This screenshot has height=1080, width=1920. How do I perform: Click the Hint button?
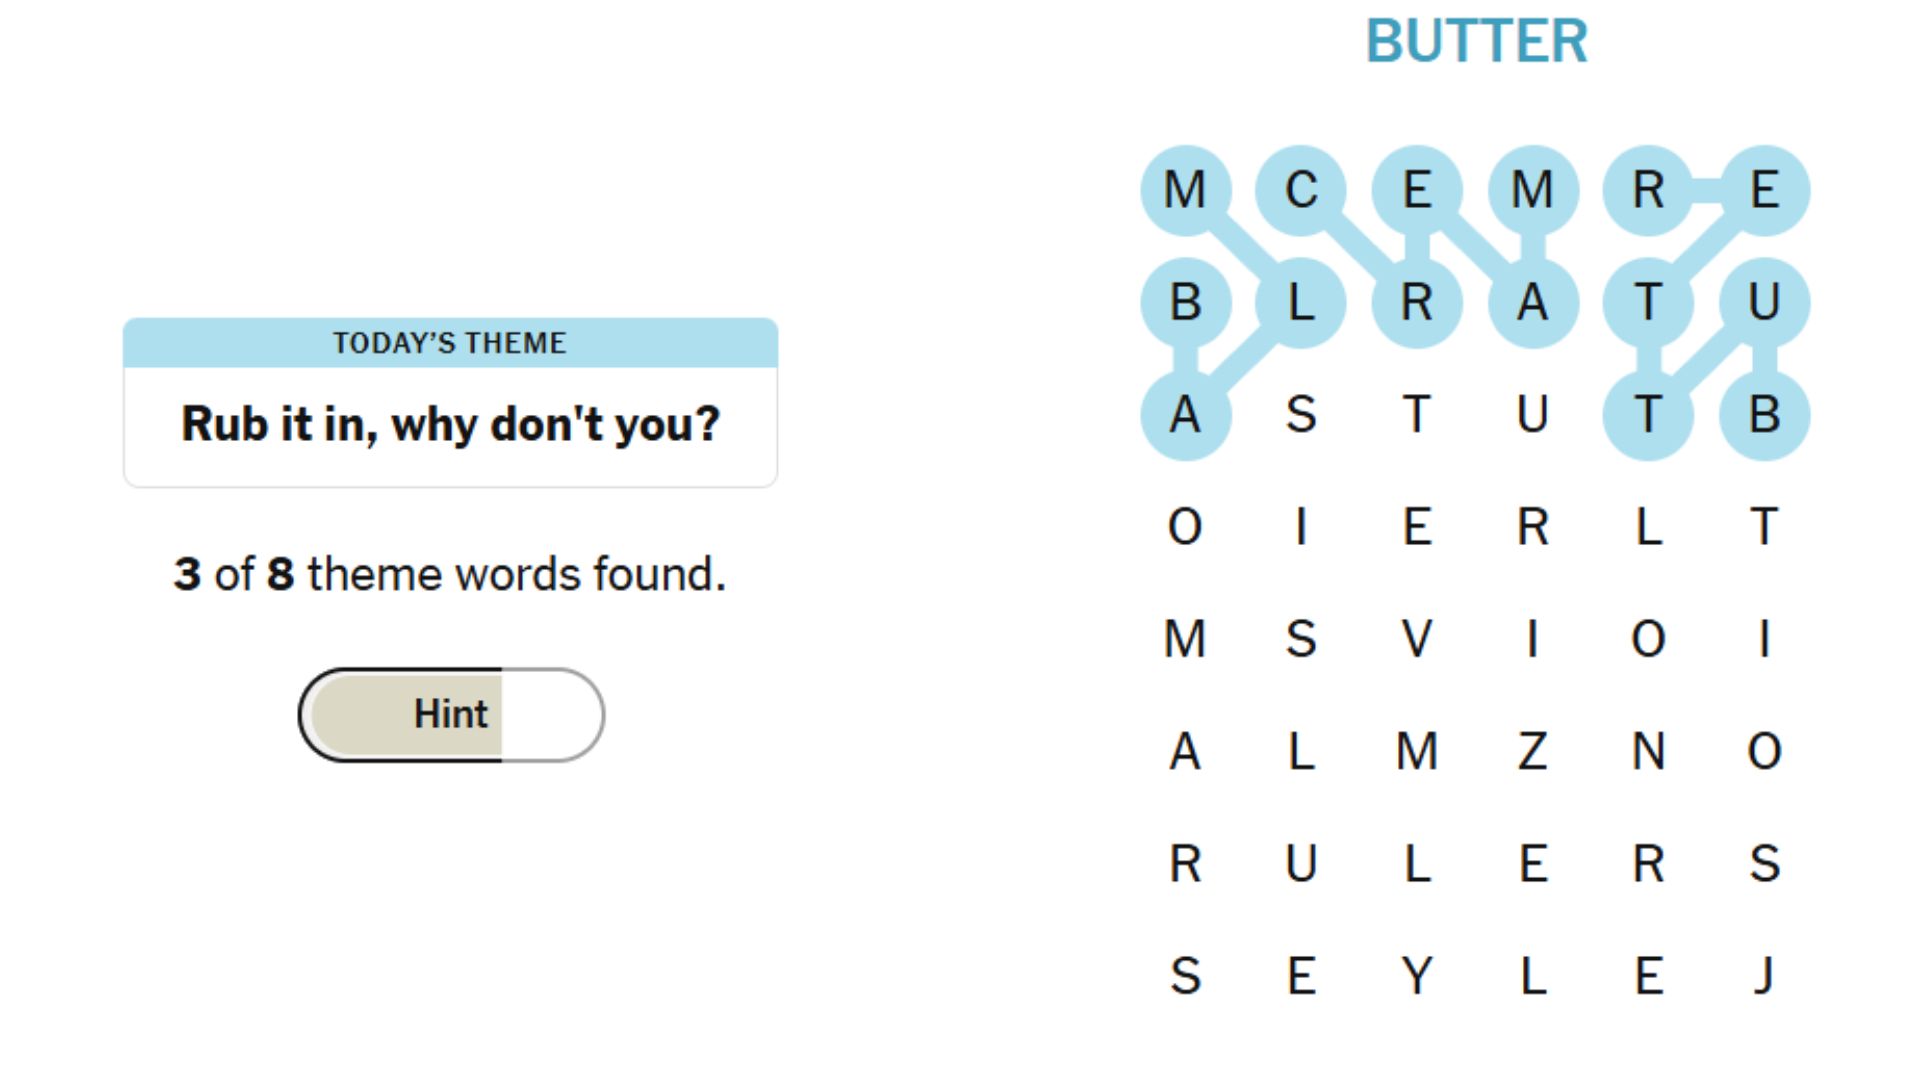point(450,714)
